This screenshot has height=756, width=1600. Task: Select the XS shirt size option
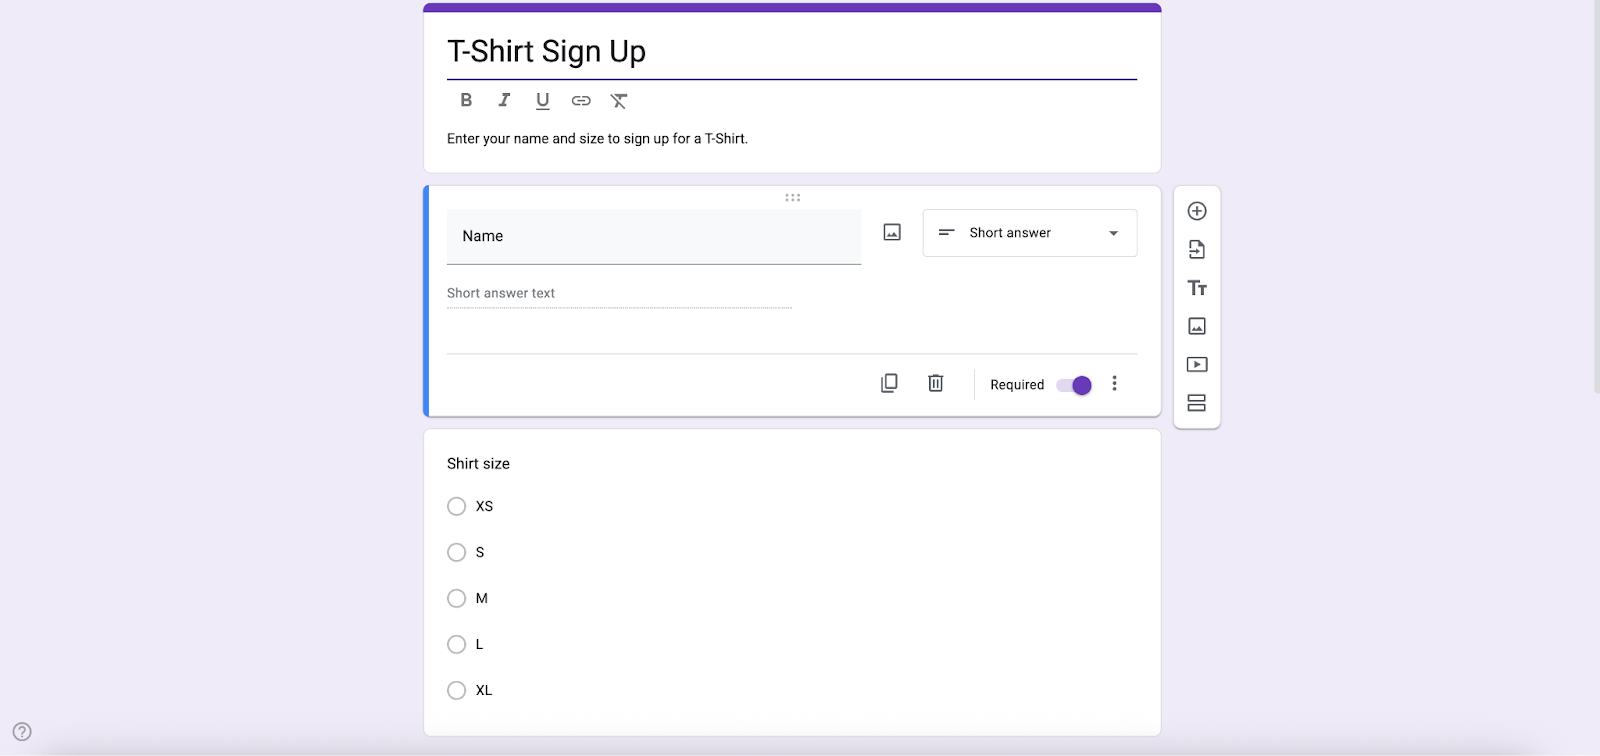(x=456, y=506)
